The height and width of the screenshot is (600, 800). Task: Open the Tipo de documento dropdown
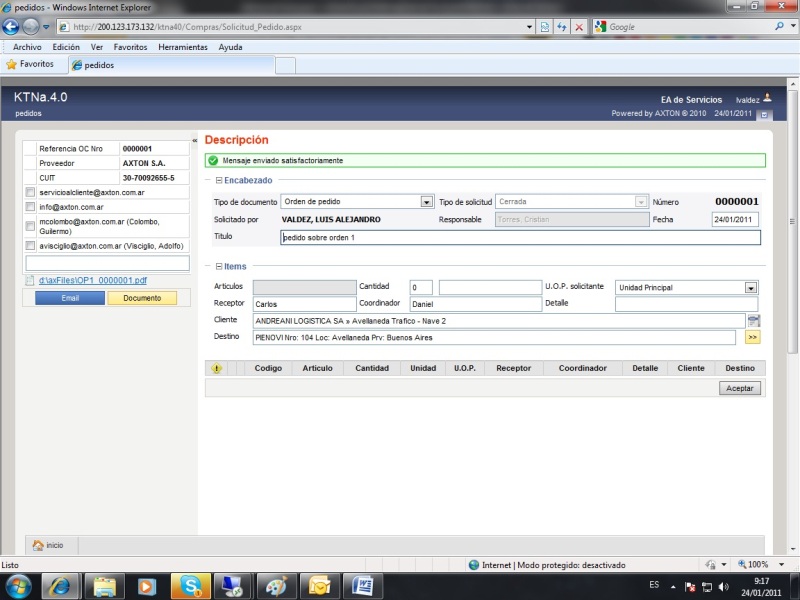click(427, 202)
